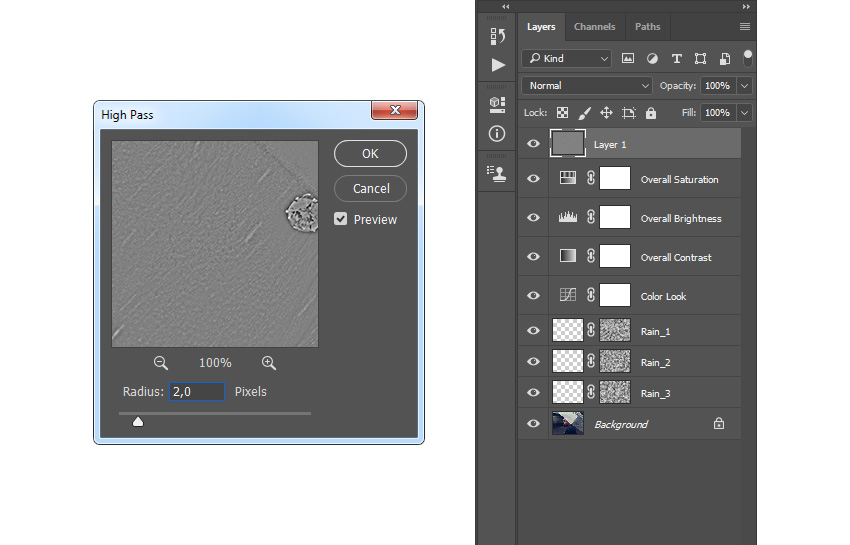Hide the Color Look layer
This screenshot has height=545, width=850.
tap(533, 296)
